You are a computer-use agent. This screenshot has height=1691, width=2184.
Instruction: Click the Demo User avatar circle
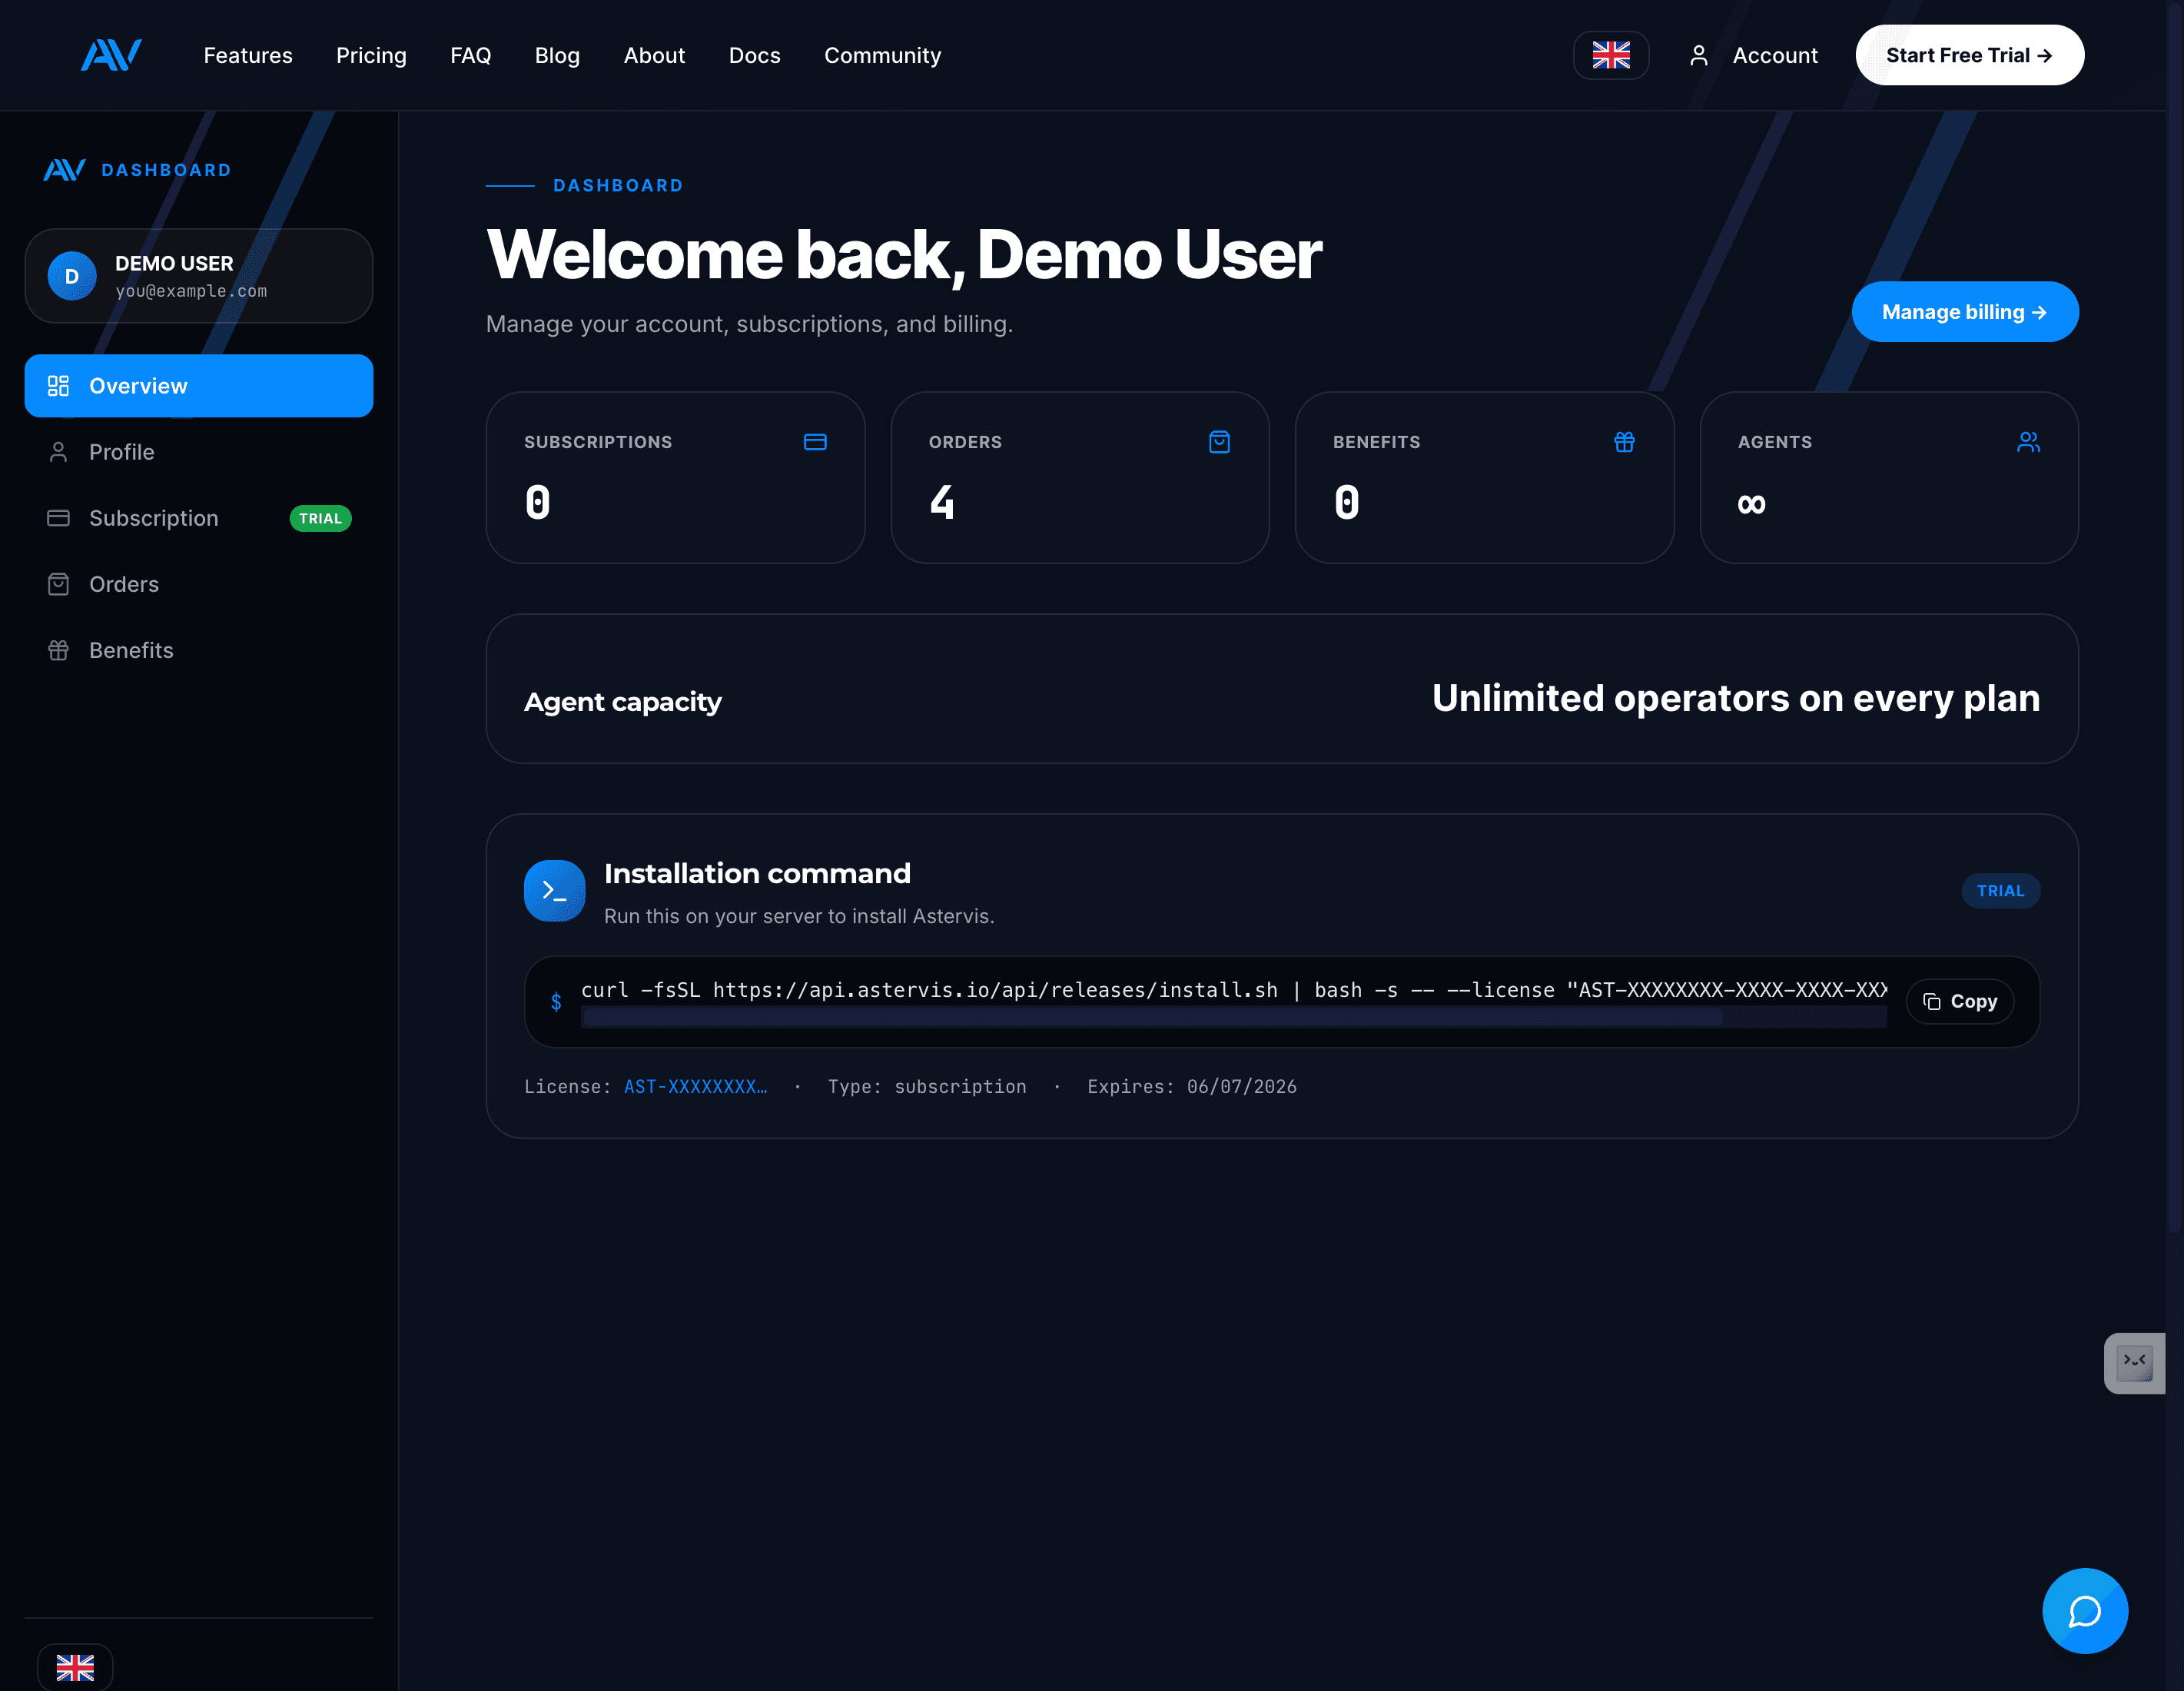coord(72,276)
